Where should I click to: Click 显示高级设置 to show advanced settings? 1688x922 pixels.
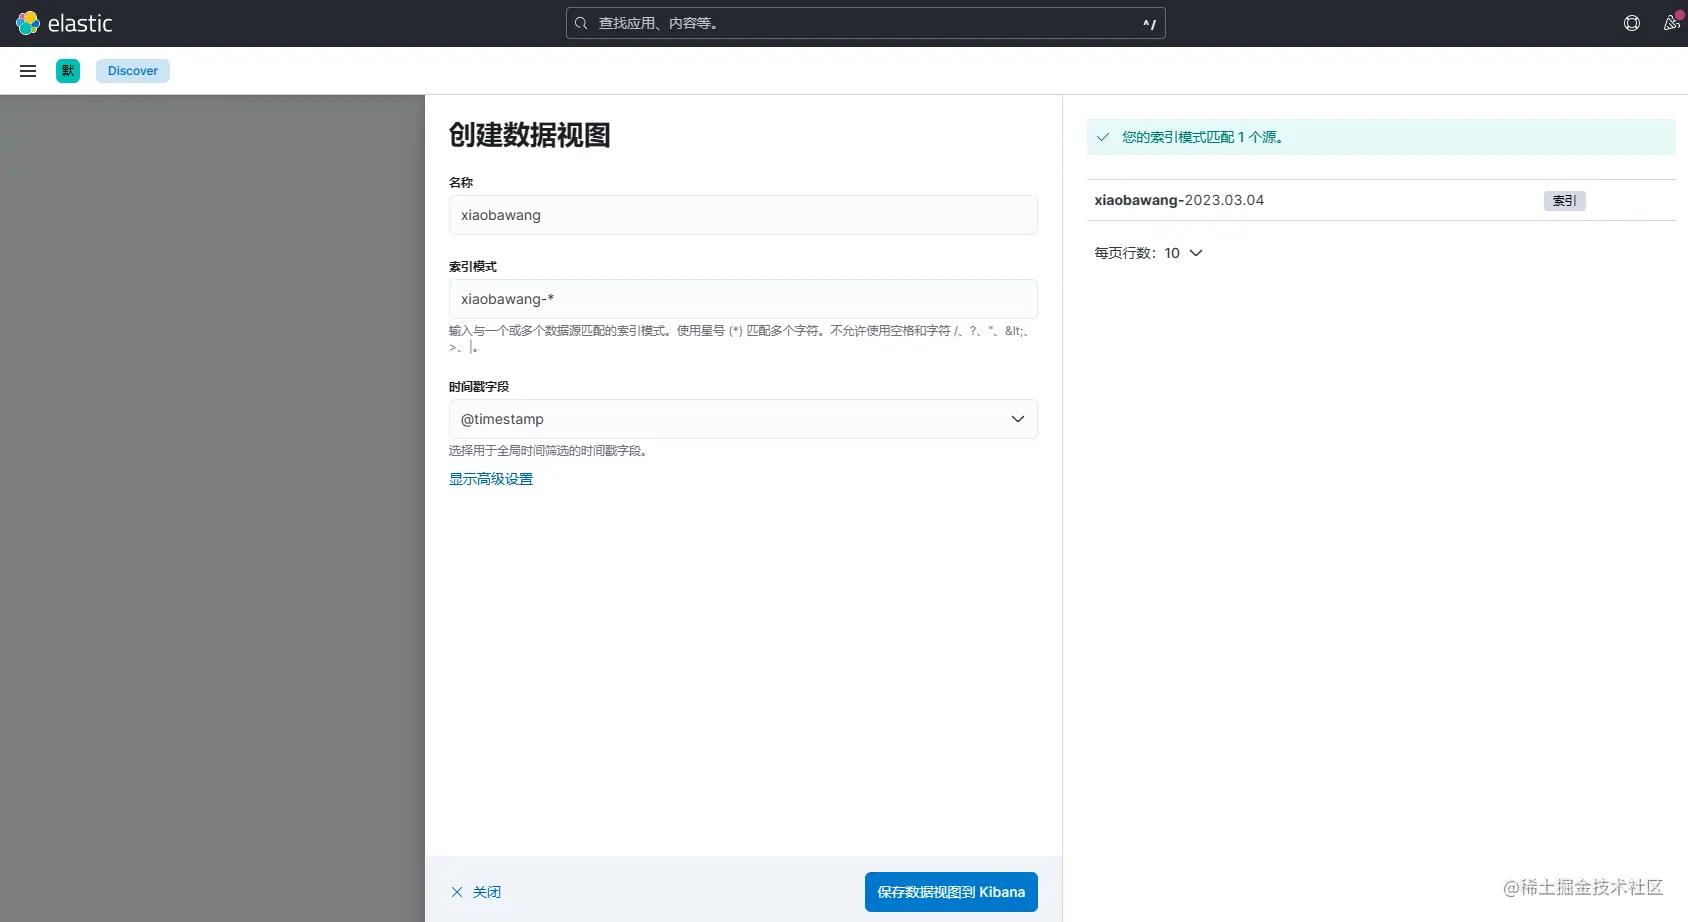pyautogui.click(x=490, y=478)
